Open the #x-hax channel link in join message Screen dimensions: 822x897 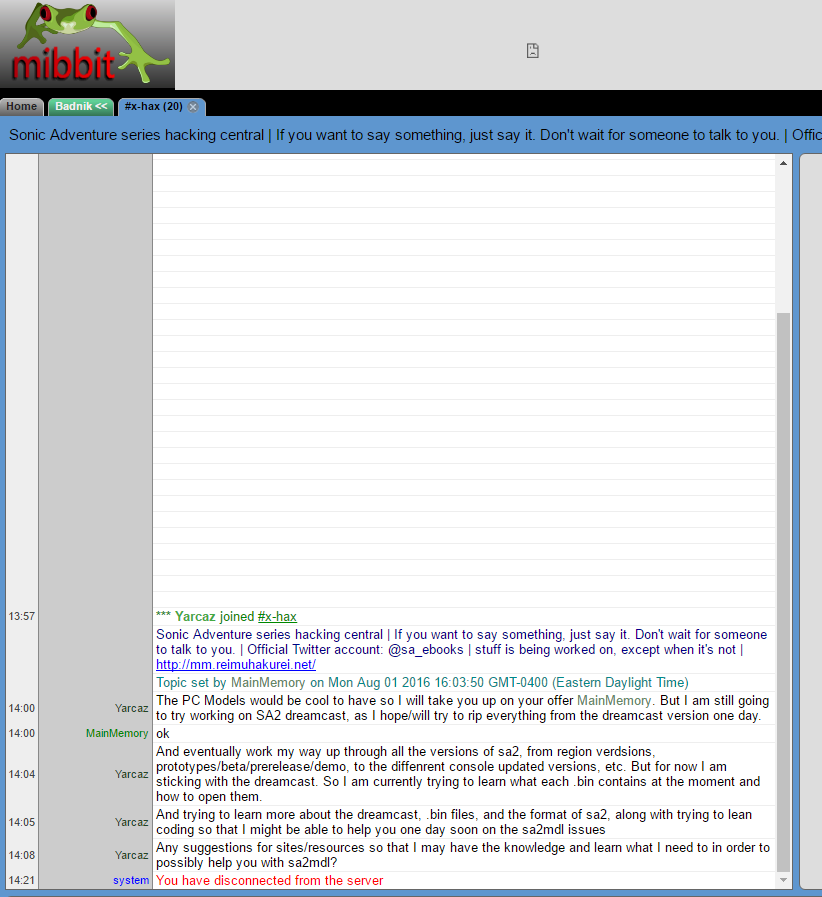pyautogui.click(x=277, y=617)
